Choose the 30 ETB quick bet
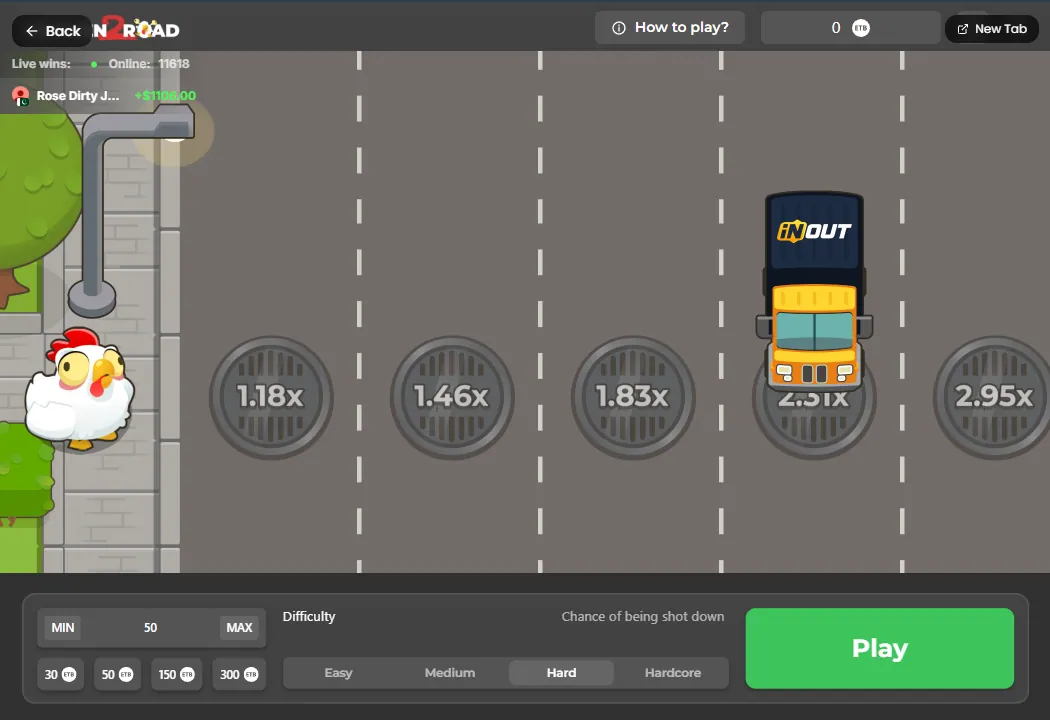Viewport: 1050px width, 720px height. click(x=60, y=674)
